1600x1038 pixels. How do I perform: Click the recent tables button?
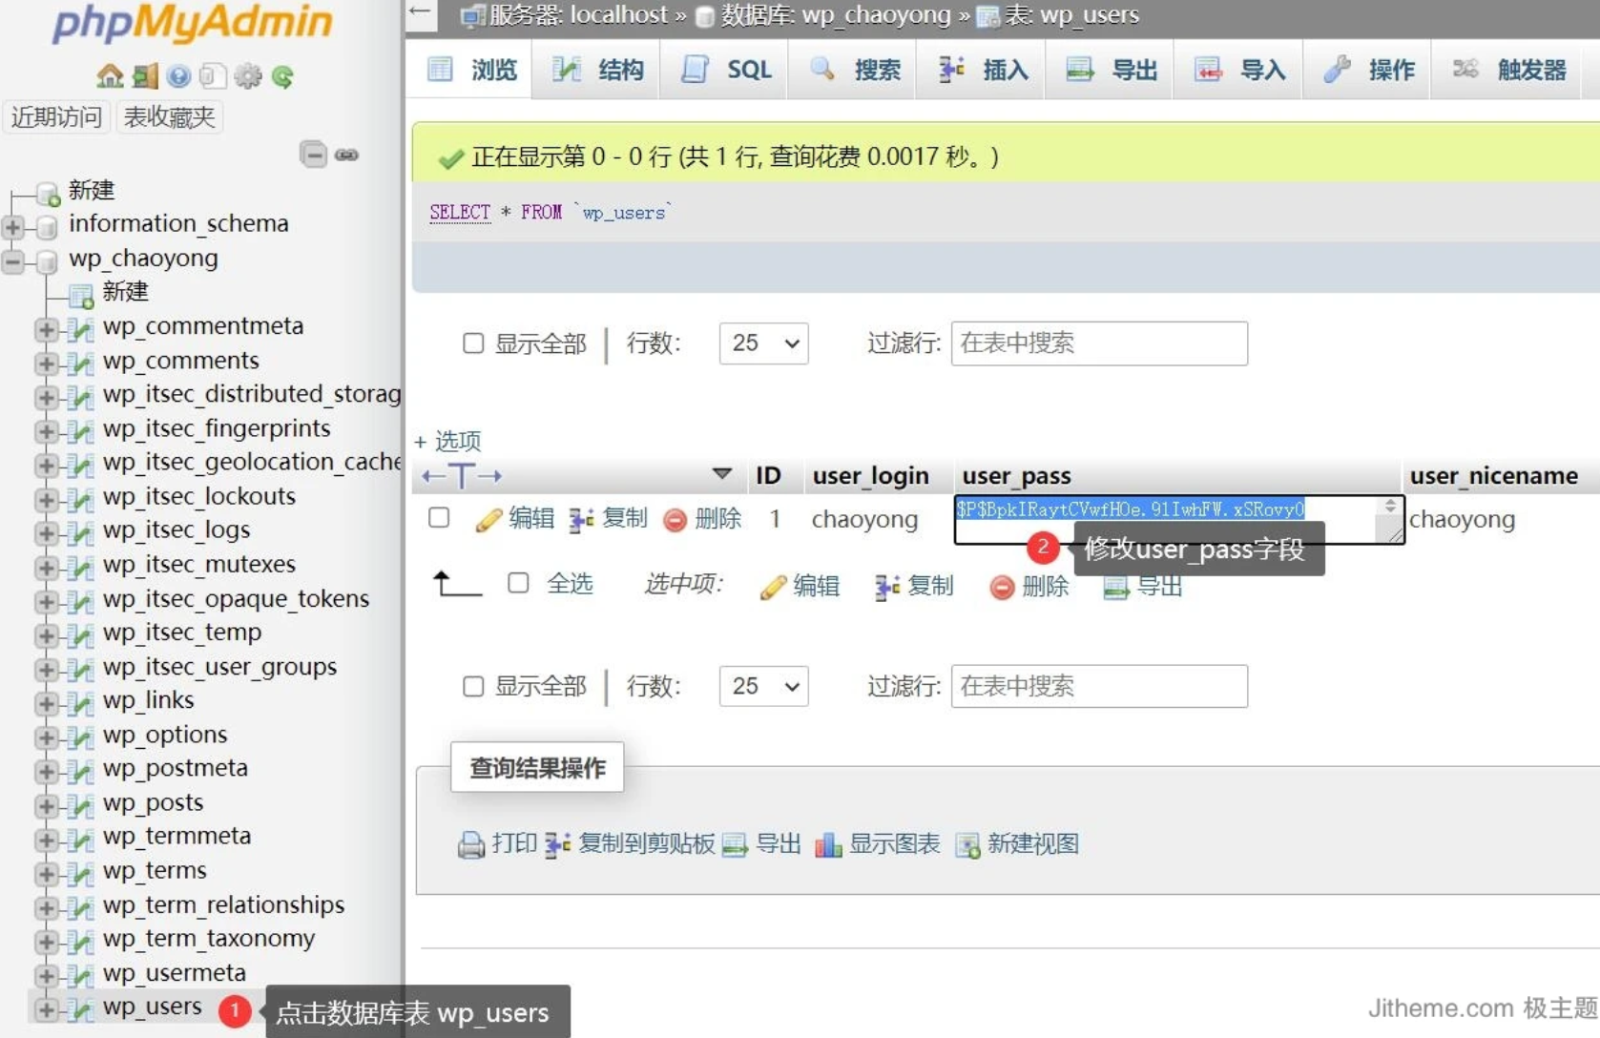tap(57, 117)
